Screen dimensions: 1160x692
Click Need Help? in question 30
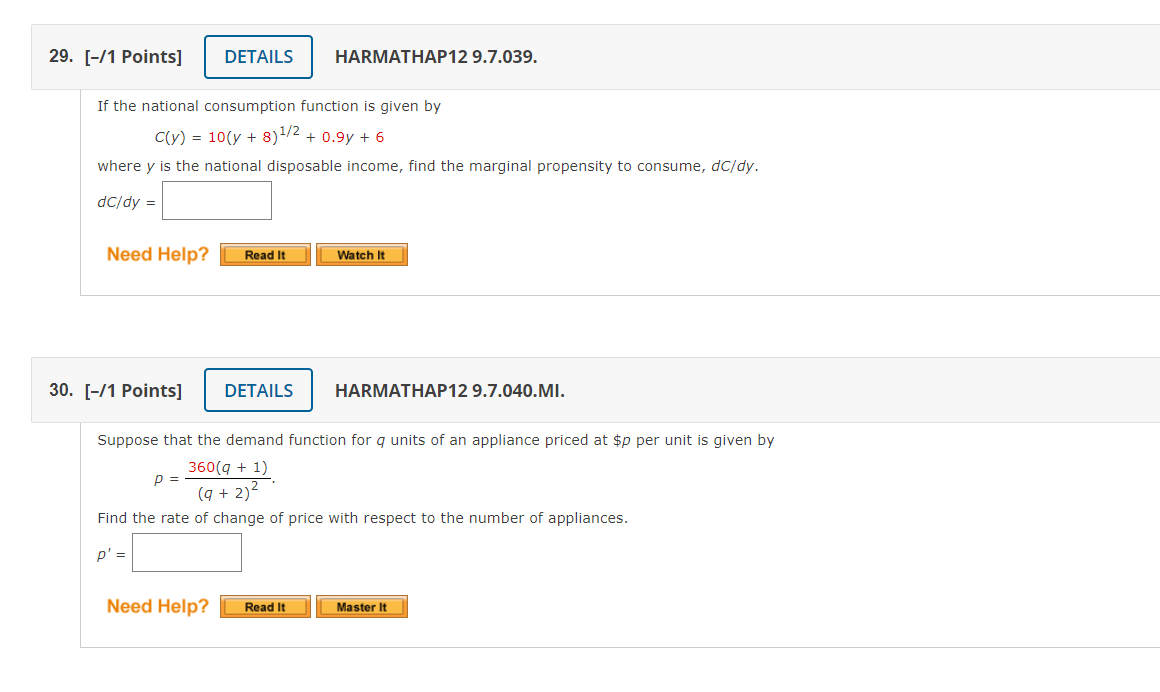(157, 606)
